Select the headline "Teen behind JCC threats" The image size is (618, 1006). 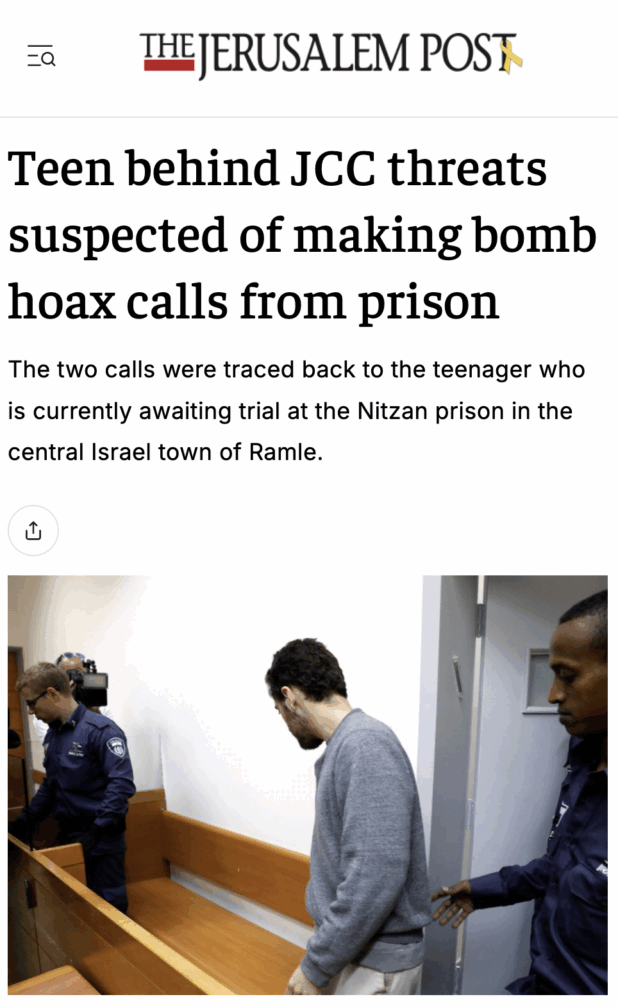(277, 169)
